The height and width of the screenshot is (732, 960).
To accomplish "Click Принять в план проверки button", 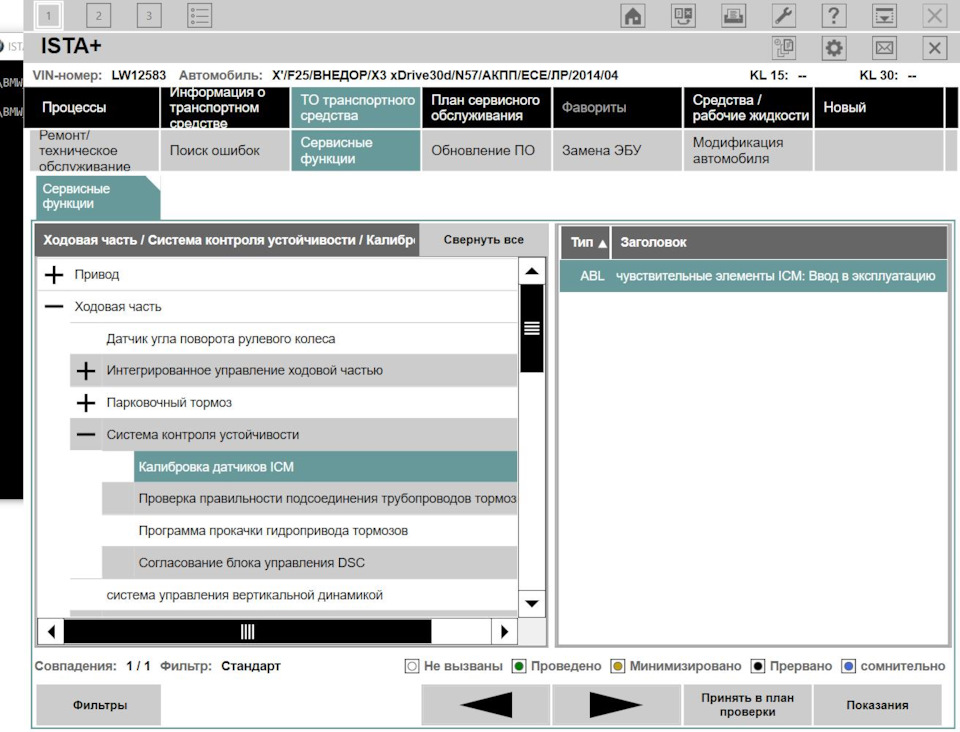I will tap(747, 705).
